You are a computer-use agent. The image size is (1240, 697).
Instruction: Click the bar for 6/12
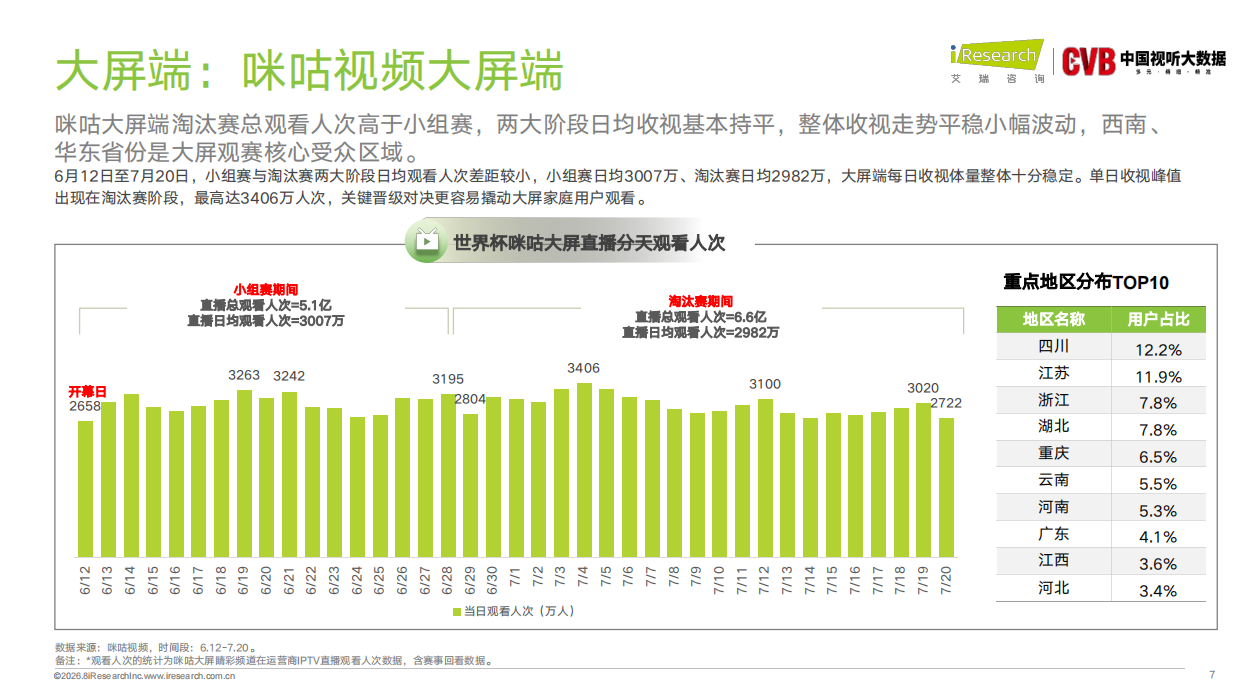[x=85, y=489]
